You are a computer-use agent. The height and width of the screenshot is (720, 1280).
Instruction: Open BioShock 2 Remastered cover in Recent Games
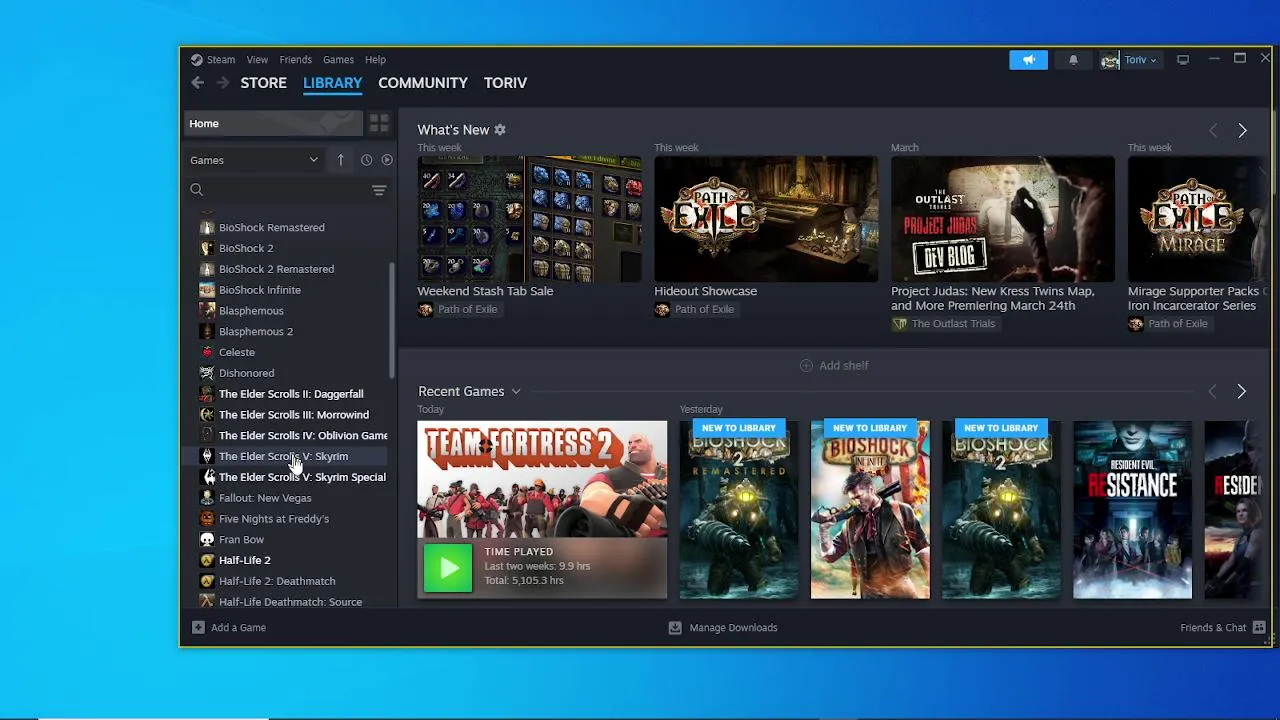tap(739, 510)
